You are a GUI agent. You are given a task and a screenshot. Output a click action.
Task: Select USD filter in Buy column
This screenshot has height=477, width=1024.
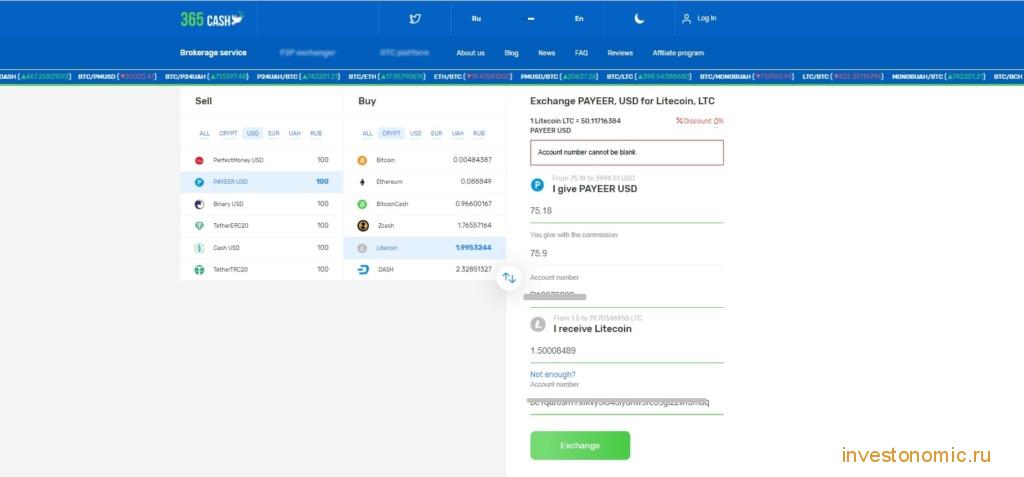(x=416, y=133)
